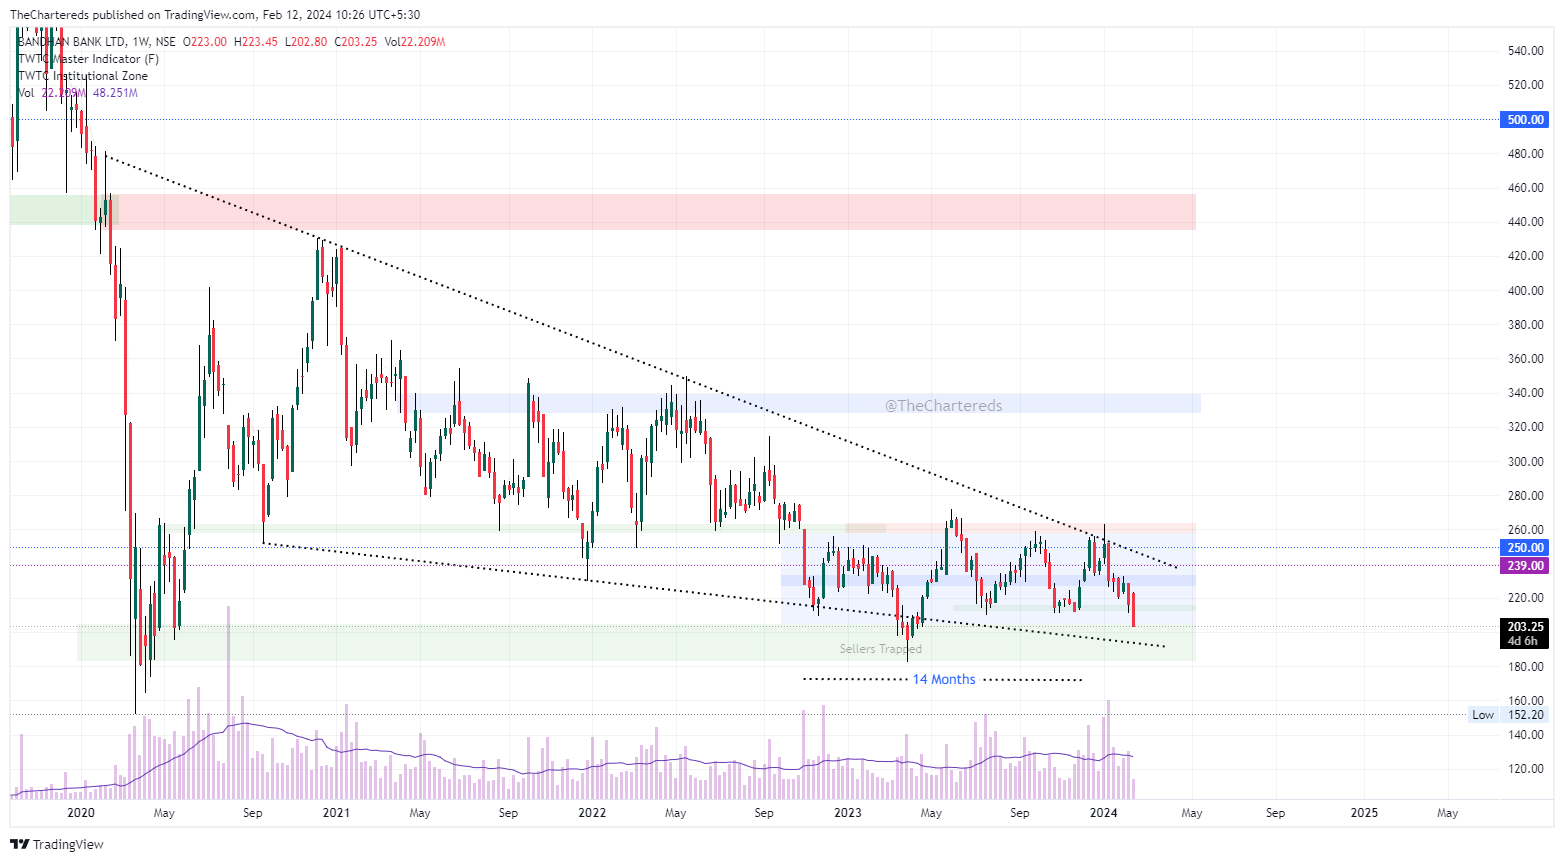Click 120.00 on the price scale

[1525, 769]
